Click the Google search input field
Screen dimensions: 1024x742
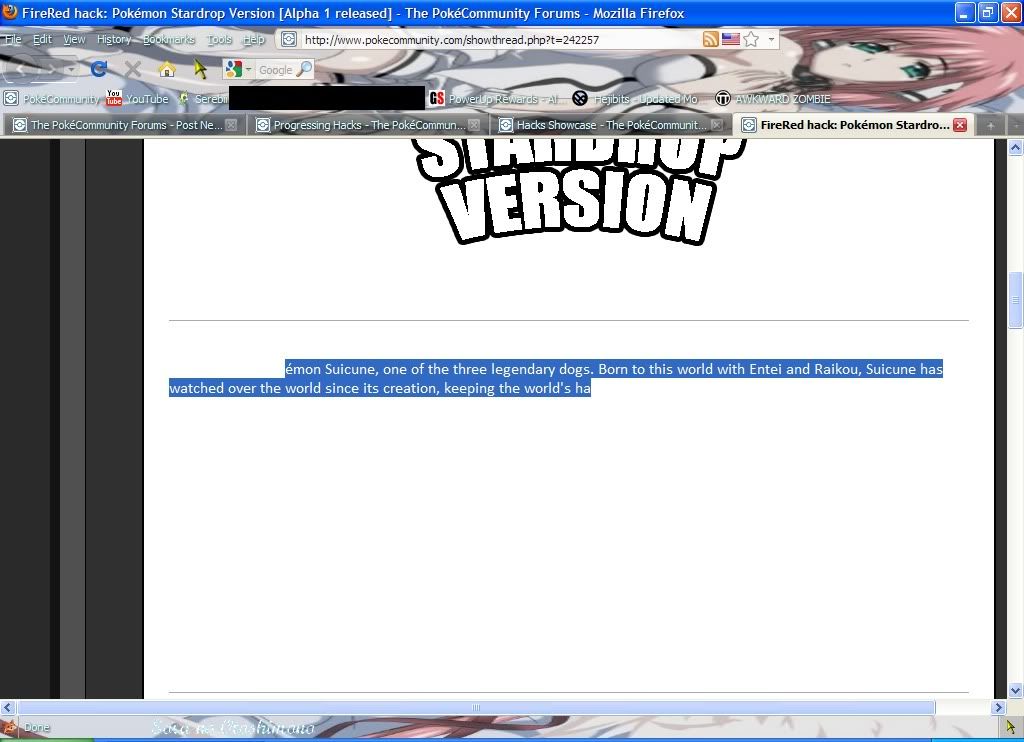click(276, 70)
